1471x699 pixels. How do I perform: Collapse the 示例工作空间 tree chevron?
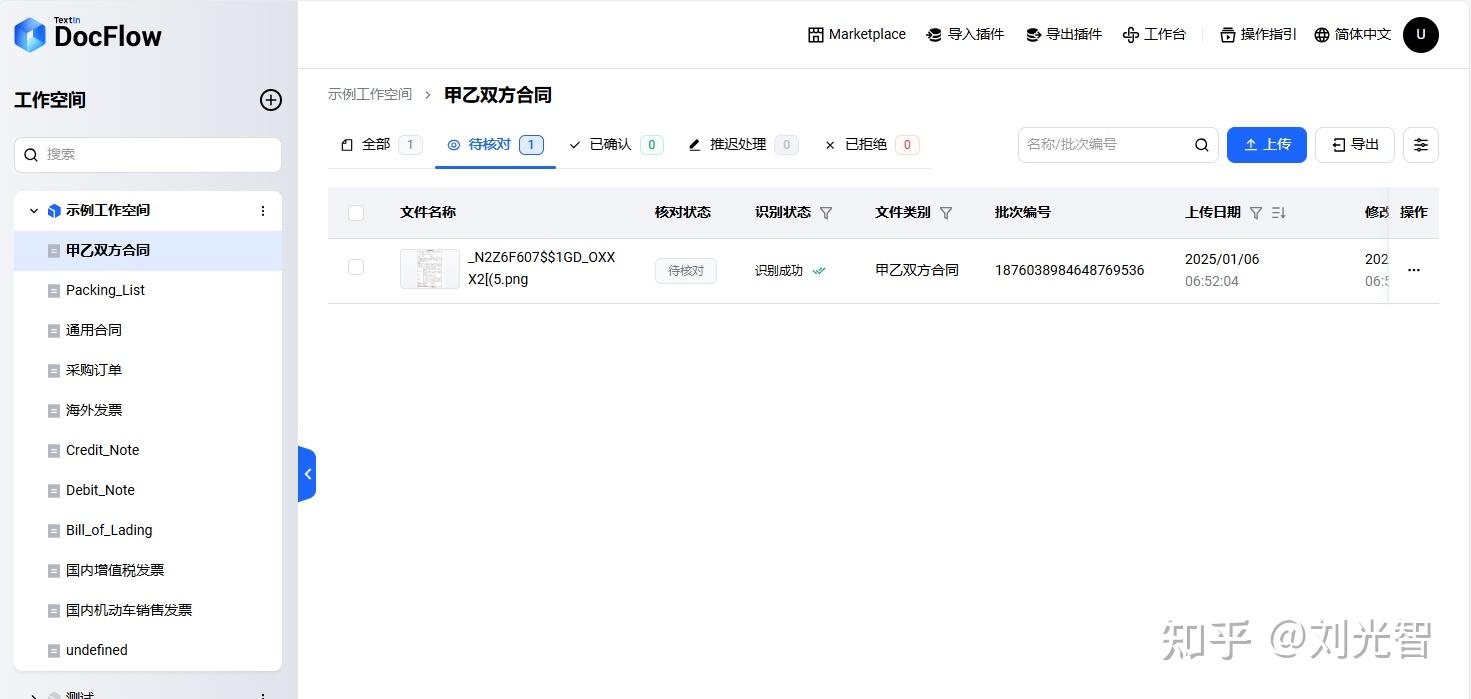[33, 210]
